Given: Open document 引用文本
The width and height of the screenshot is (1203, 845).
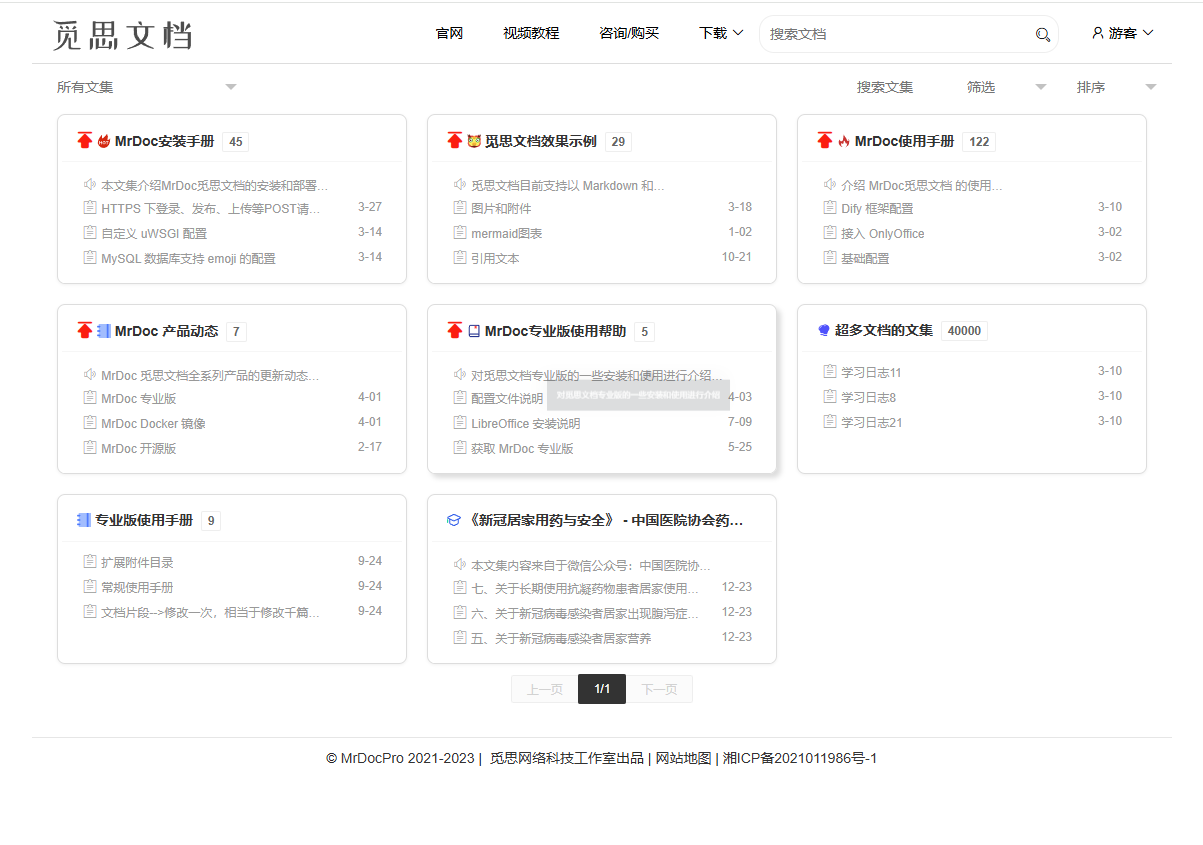Looking at the screenshot, I should point(495,258).
